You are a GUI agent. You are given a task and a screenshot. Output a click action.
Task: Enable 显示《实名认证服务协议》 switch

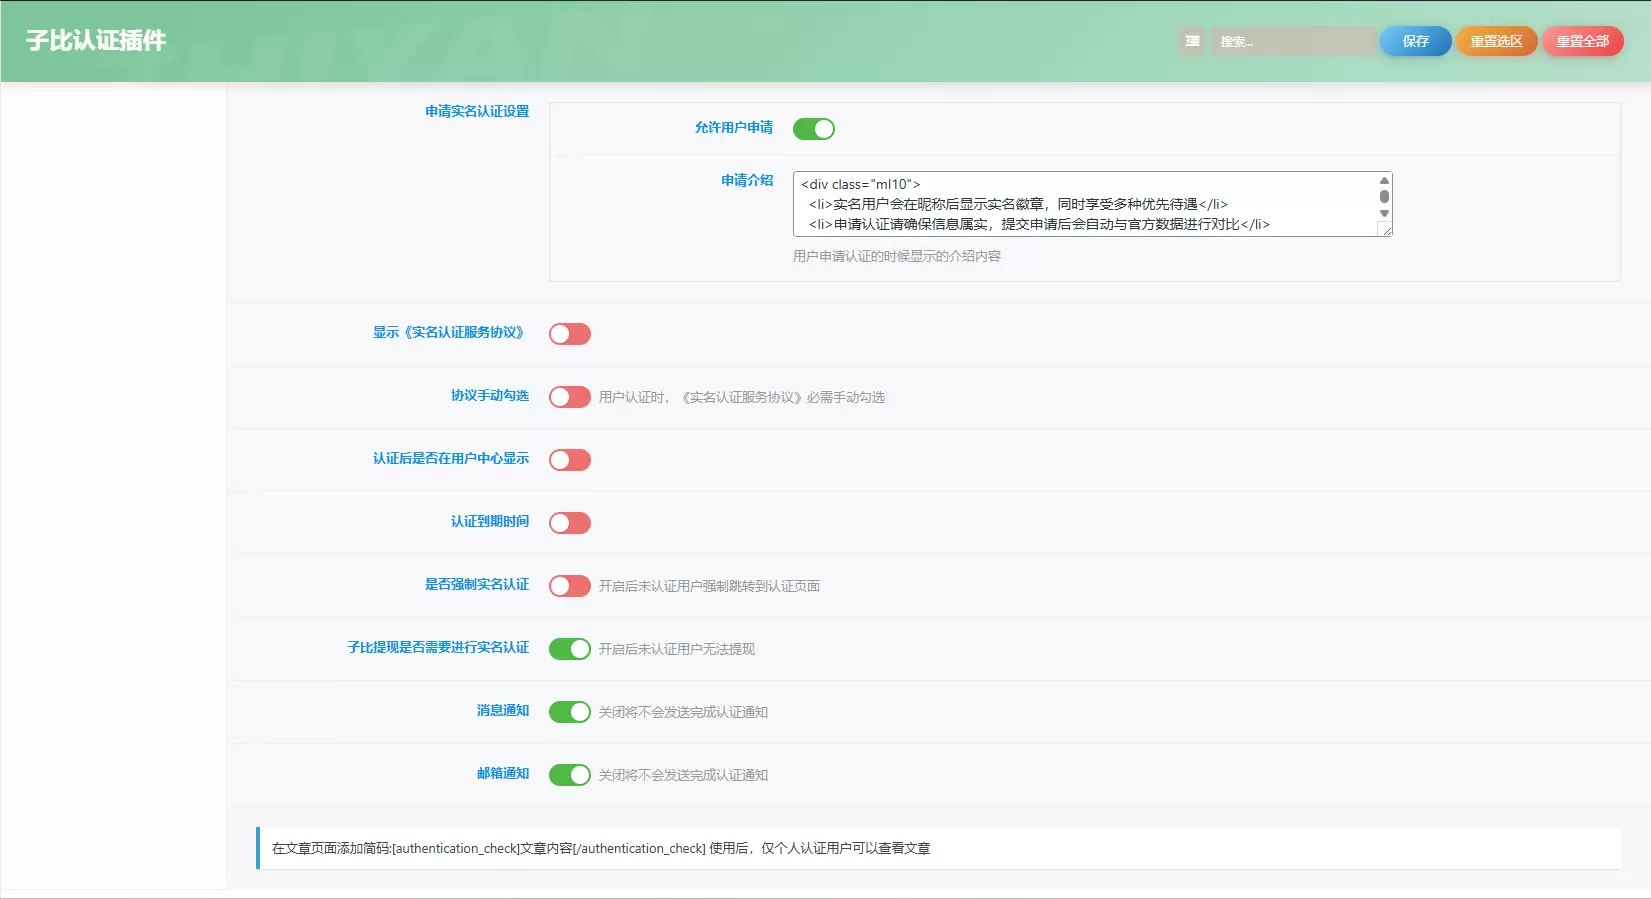pyautogui.click(x=570, y=334)
